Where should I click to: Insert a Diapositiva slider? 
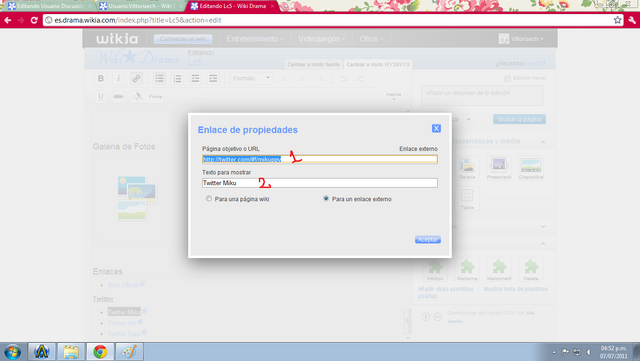coord(531,168)
